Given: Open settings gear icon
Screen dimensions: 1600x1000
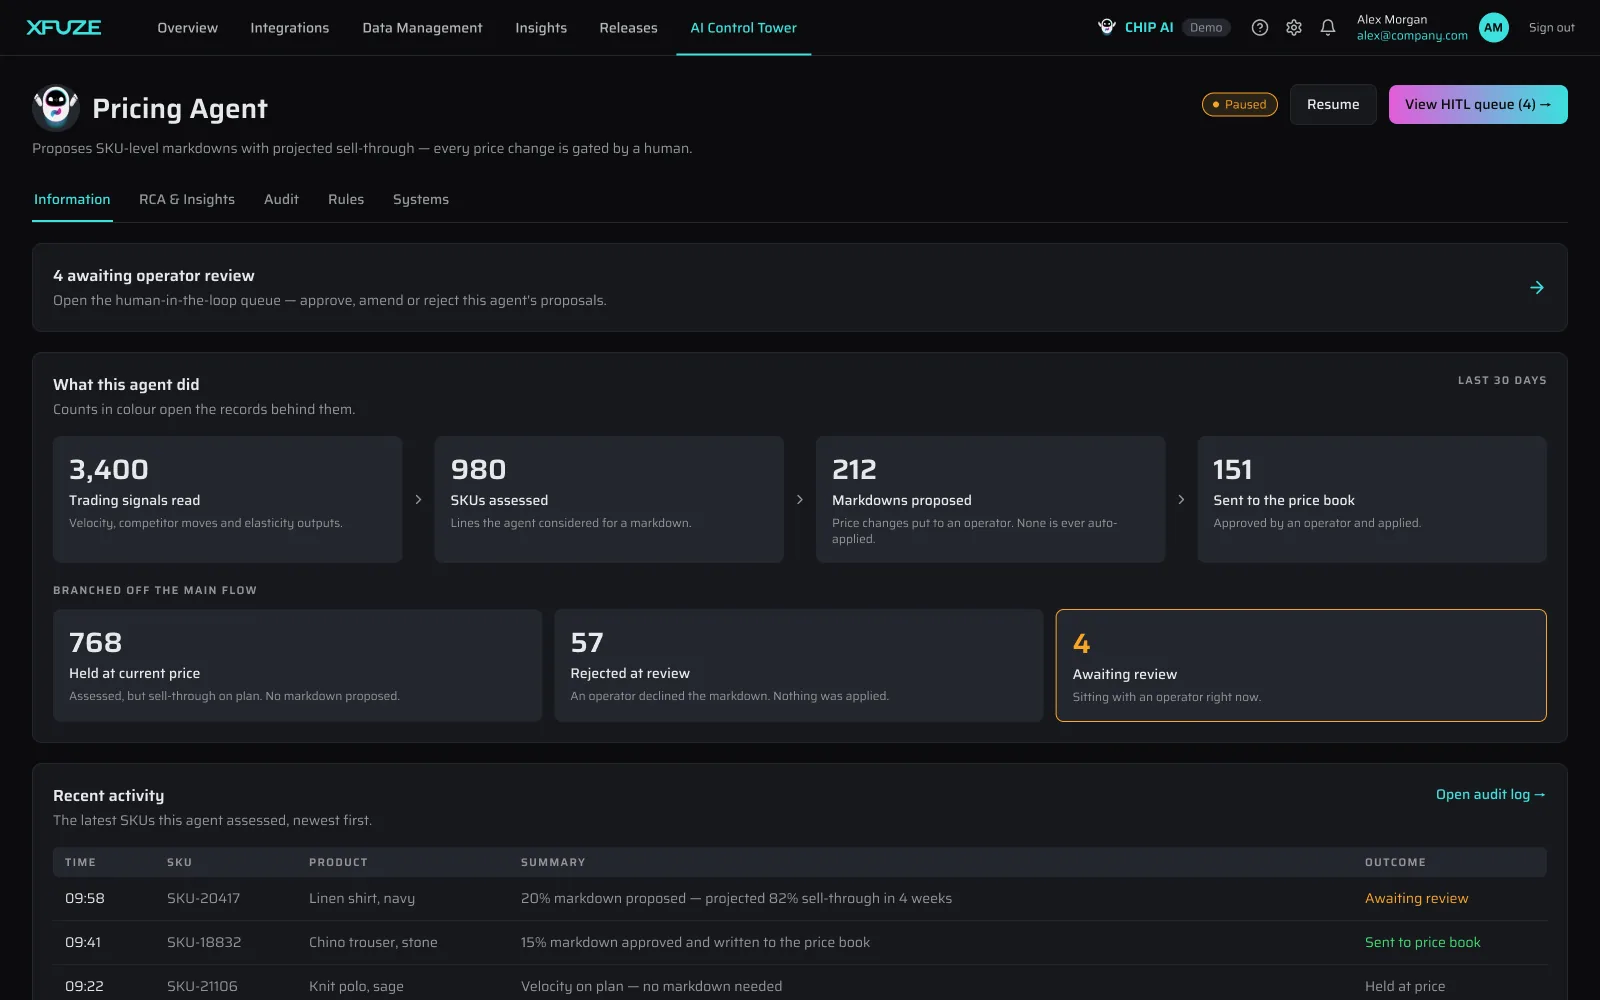Looking at the screenshot, I should point(1294,28).
